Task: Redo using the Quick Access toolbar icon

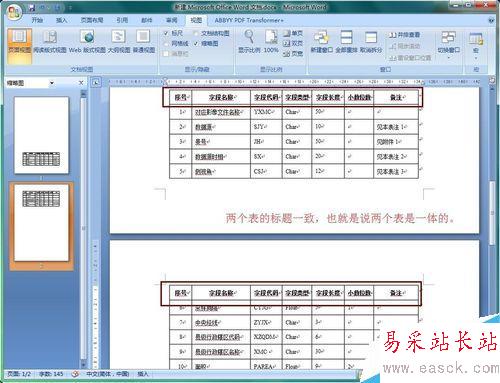Action: point(57,7)
